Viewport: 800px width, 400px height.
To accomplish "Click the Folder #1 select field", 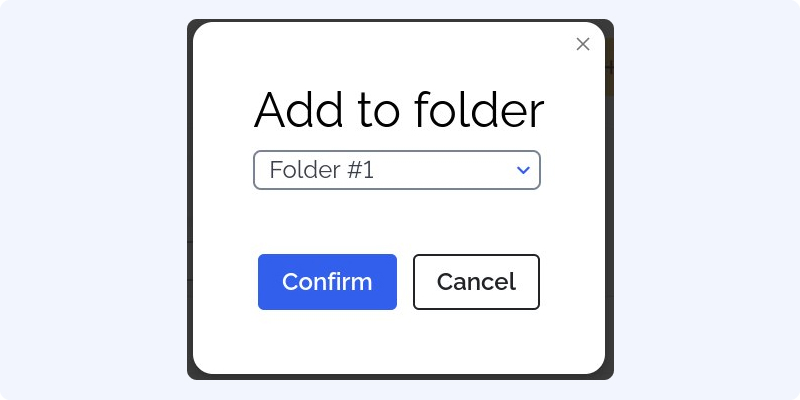I will click(x=397, y=170).
